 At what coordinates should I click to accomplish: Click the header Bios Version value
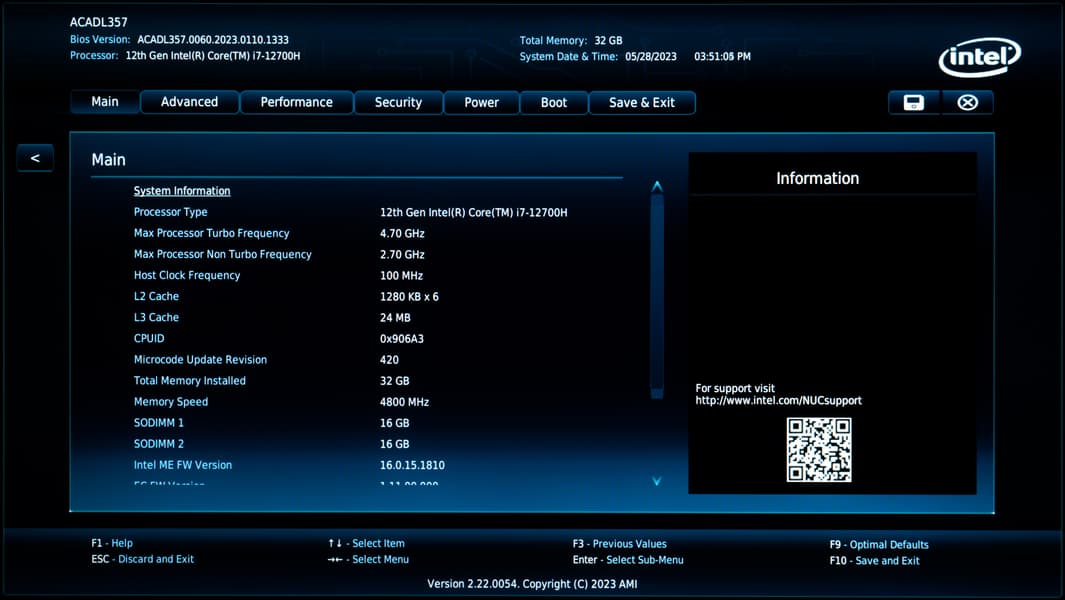(x=213, y=40)
